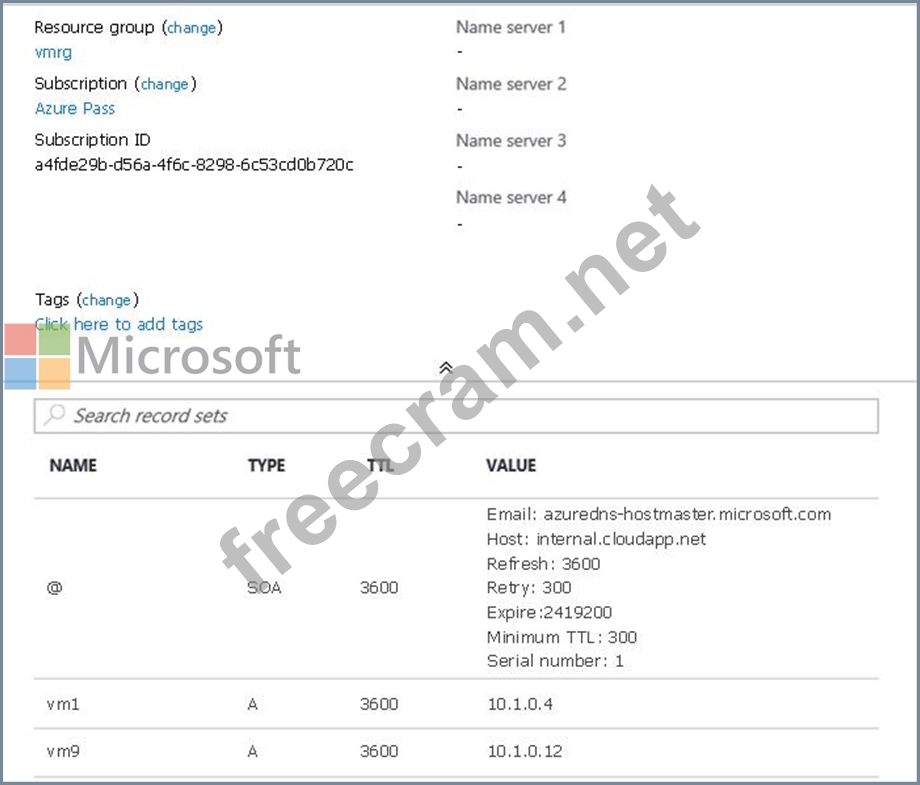
Task: Select the TTL 3600 of the SOA record
Action: [379, 587]
